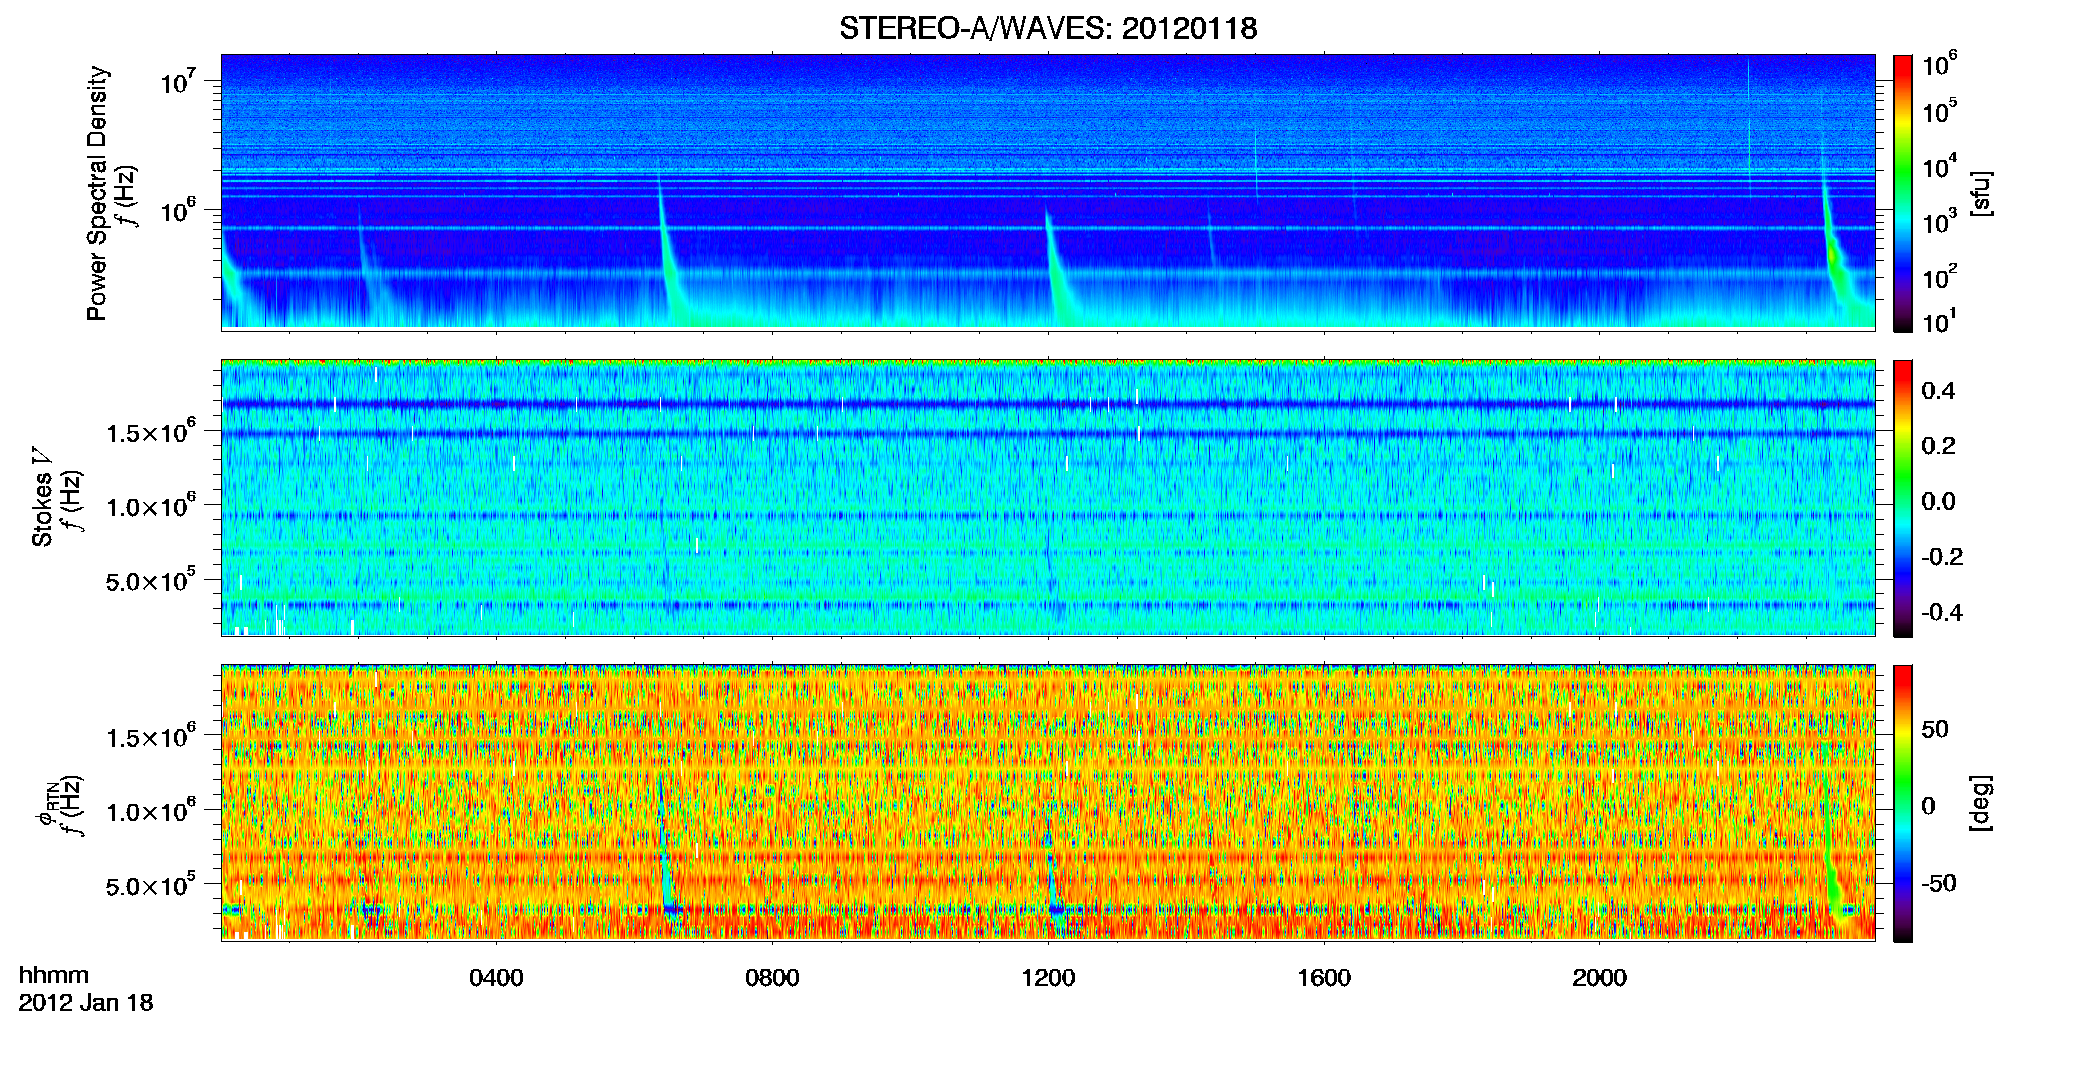Select the -50 tick on degrees color bar
The width and height of the screenshot is (2096, 1080).
tap(1939, 883)
